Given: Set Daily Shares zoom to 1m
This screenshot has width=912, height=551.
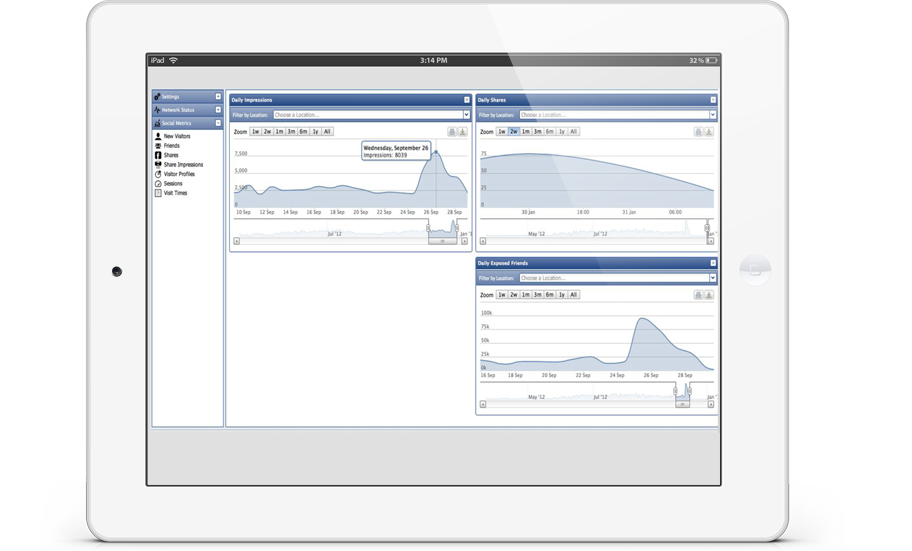Looking at the screenshot, I should (x=526, y=132).
